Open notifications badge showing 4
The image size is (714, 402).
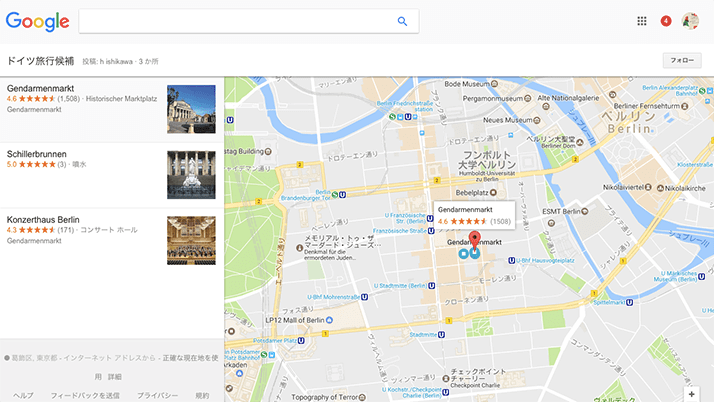point(666,21)
